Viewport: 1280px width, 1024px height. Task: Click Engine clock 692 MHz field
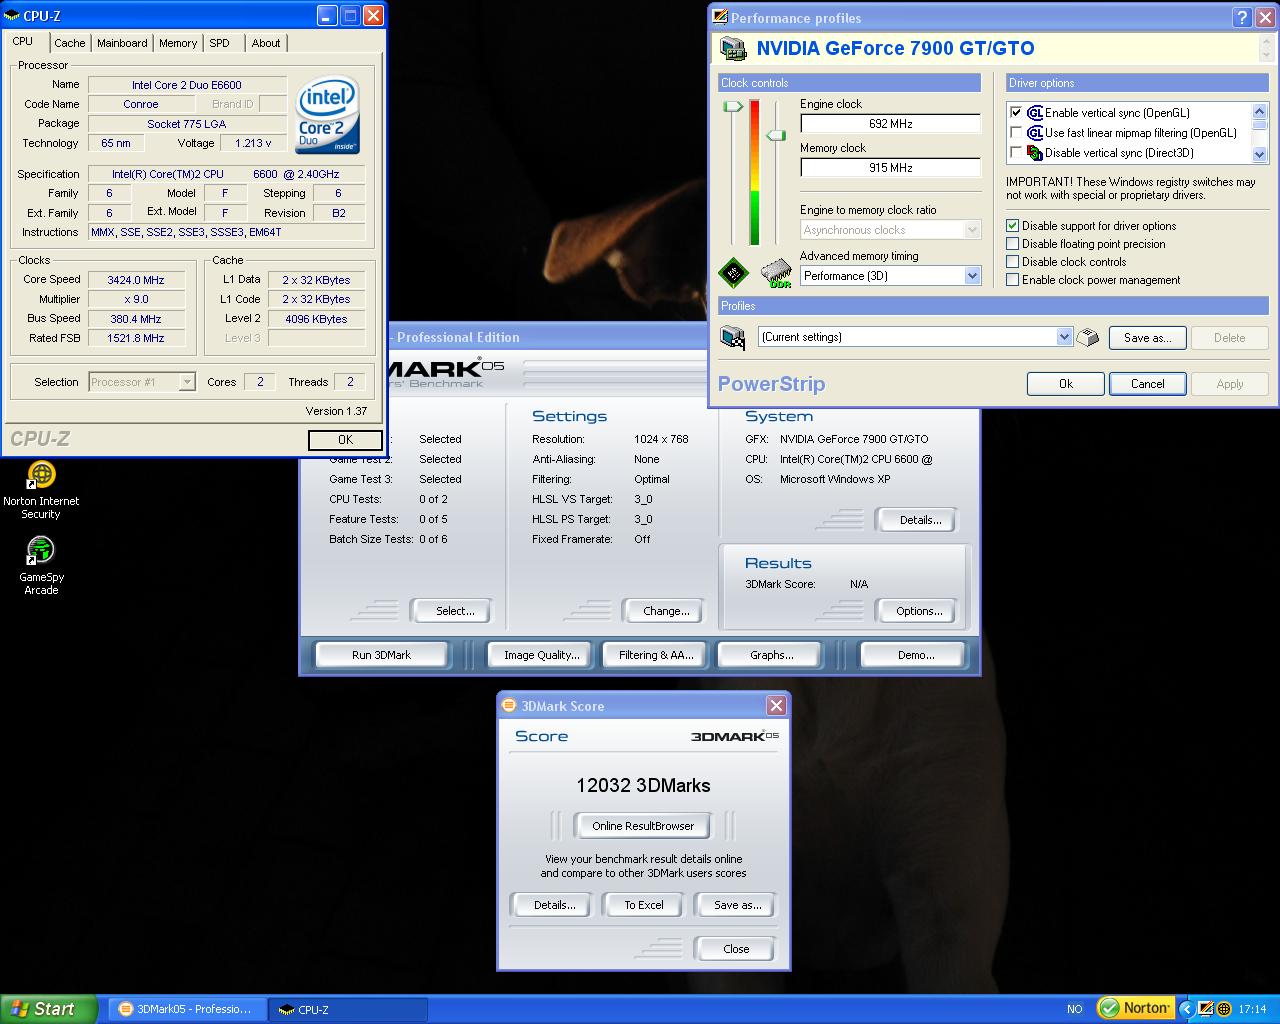[890, 124]
